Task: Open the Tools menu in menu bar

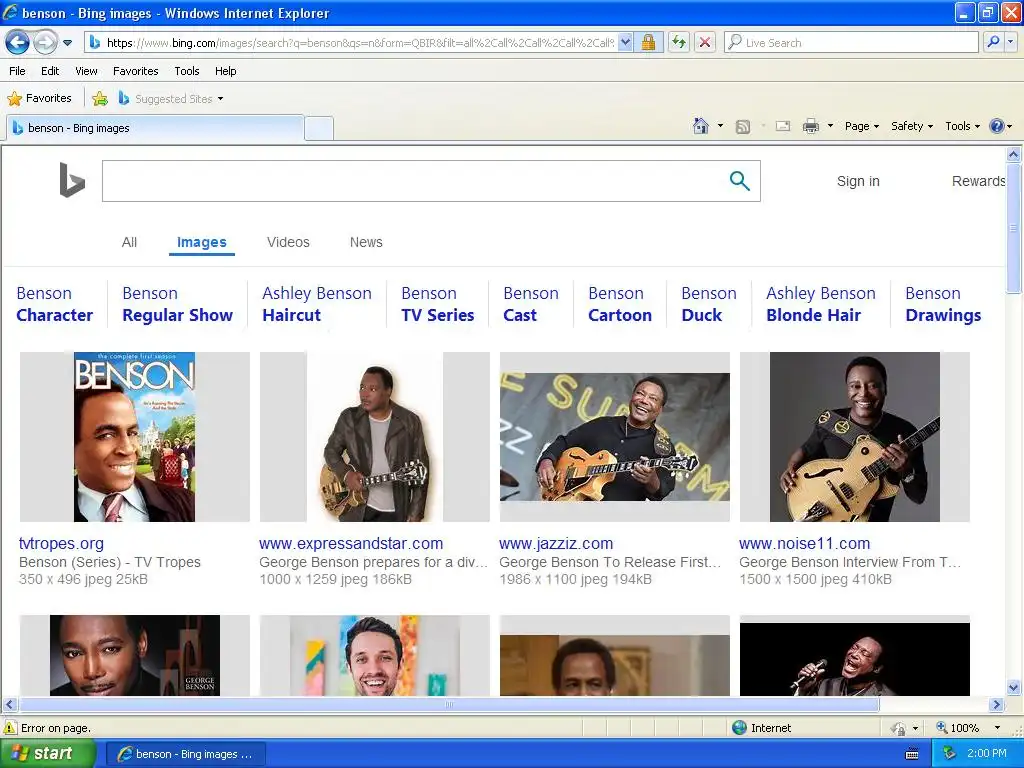Action: 187,71
